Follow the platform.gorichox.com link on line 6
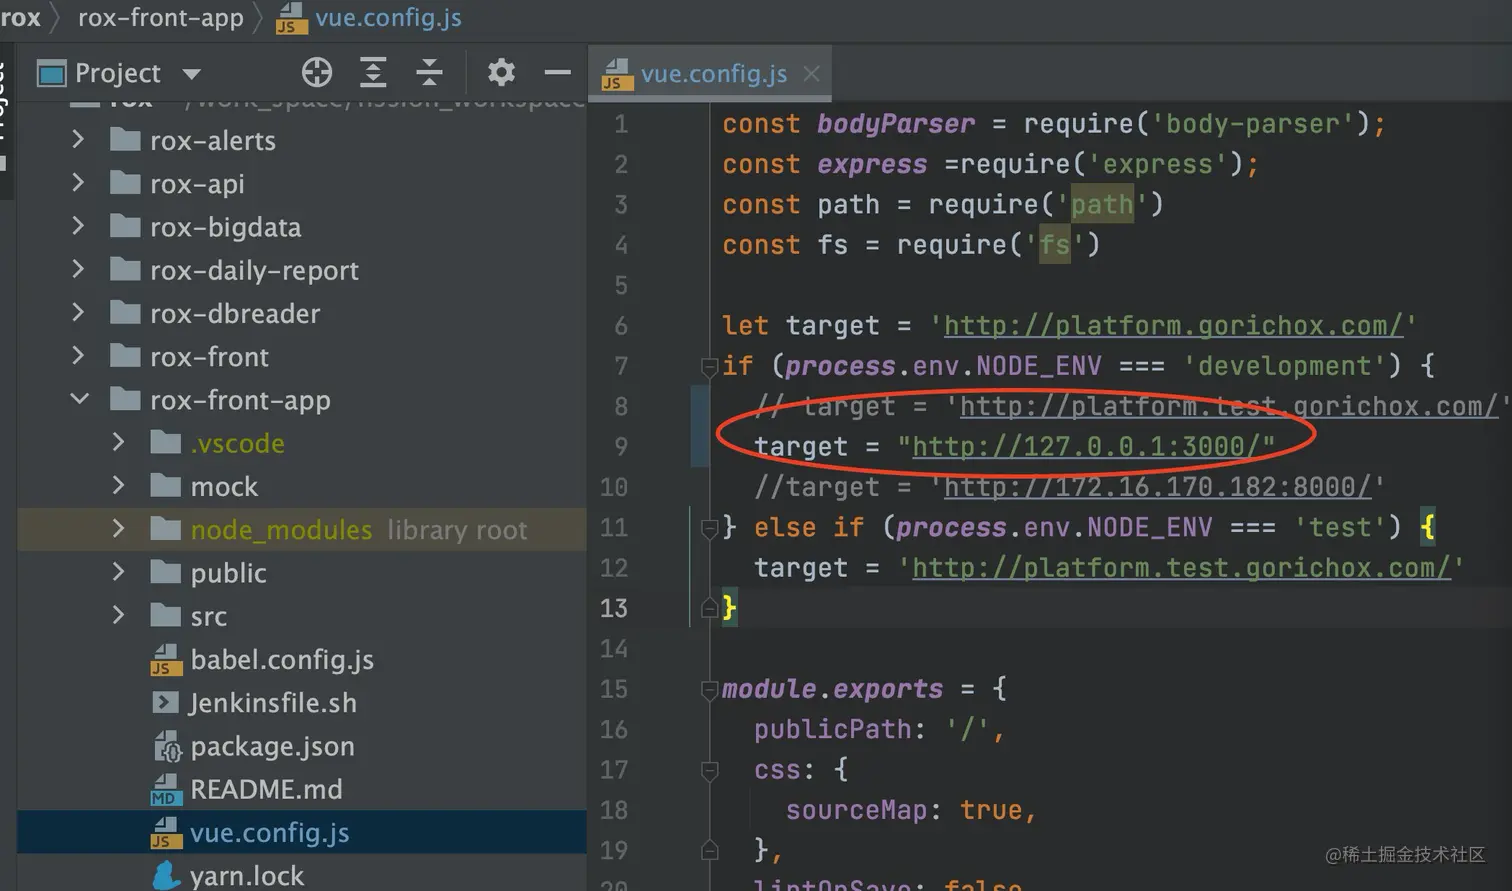This screenshot has height=891, width=1512. point(1173,326)
